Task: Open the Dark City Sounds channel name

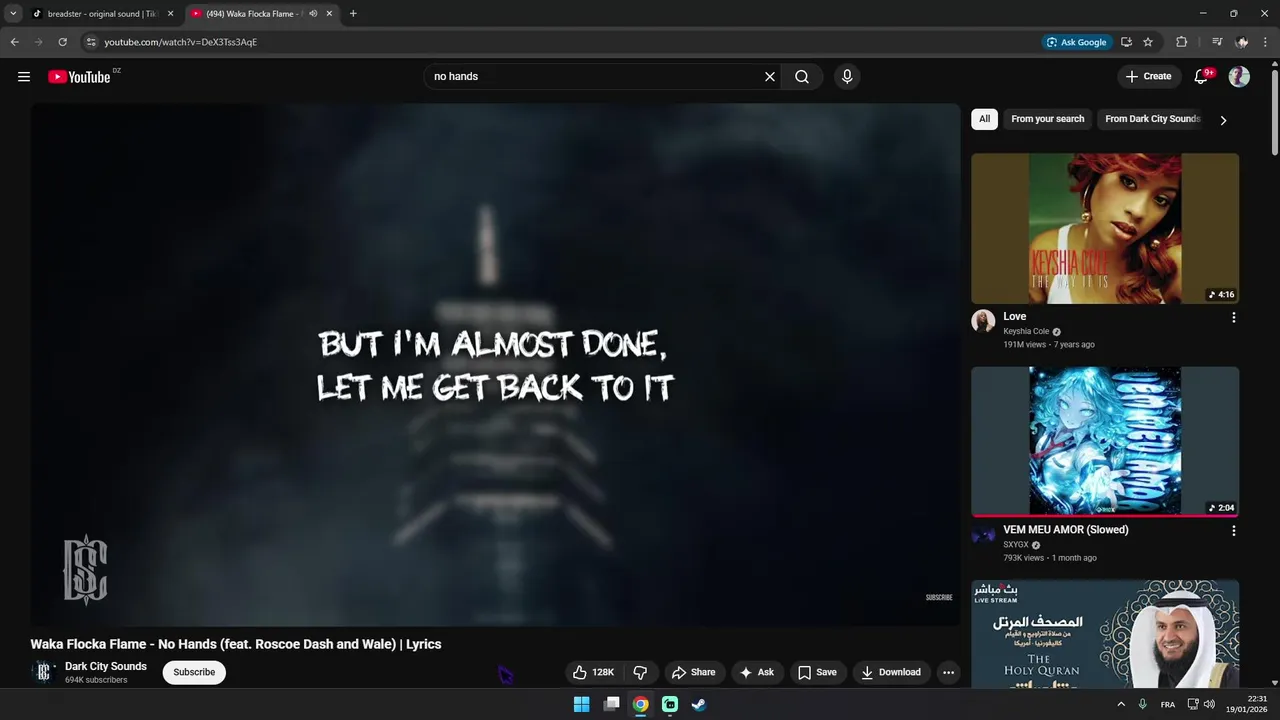Action: (106, 667)
